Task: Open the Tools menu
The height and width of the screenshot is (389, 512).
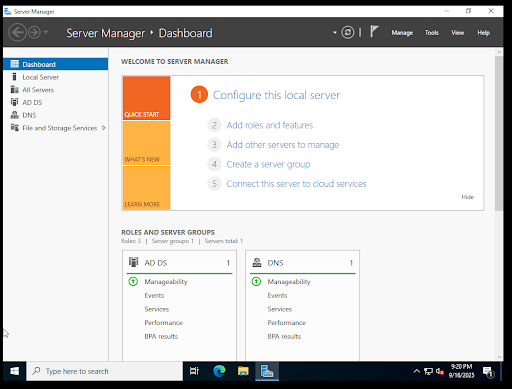Action: coord(431,33)
